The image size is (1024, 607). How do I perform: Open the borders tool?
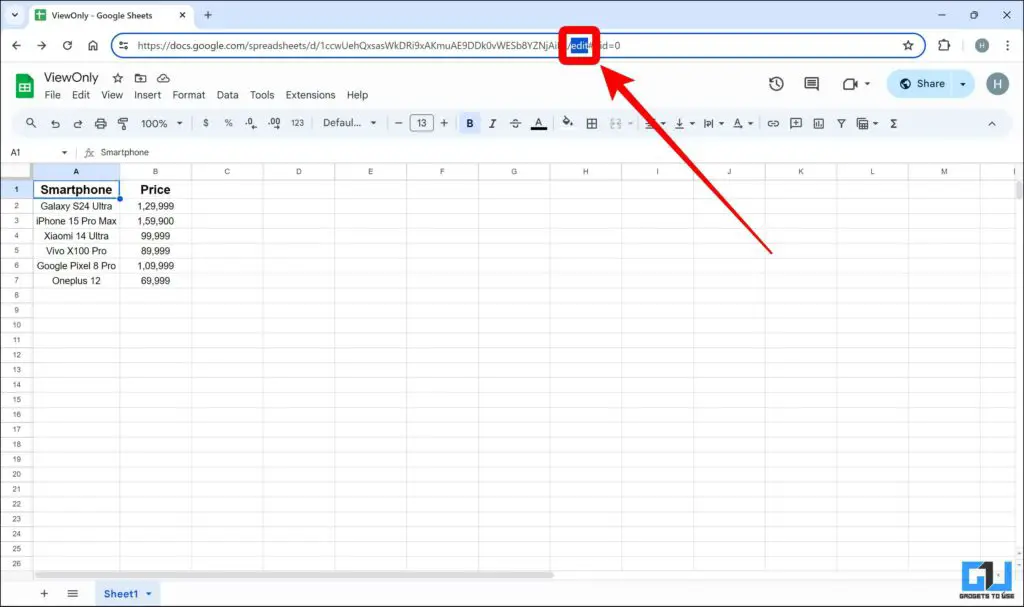pos(592,123)
